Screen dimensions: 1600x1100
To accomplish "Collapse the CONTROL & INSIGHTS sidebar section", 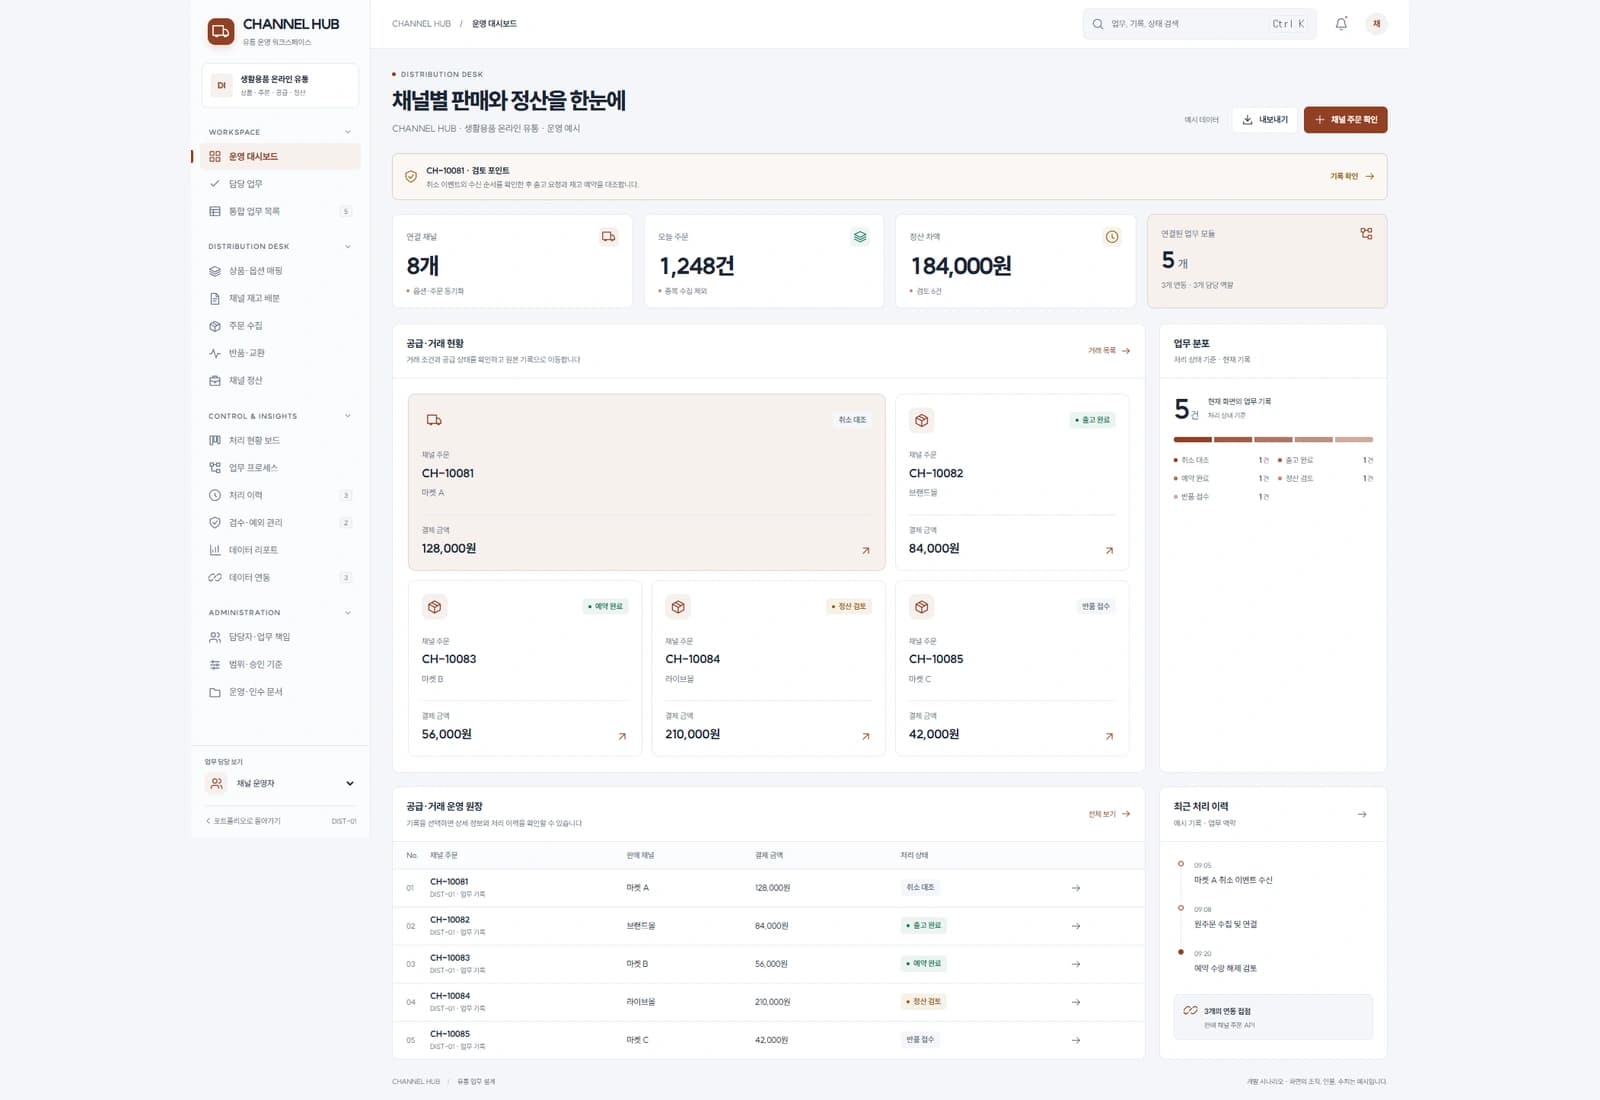I will [348, 416].
